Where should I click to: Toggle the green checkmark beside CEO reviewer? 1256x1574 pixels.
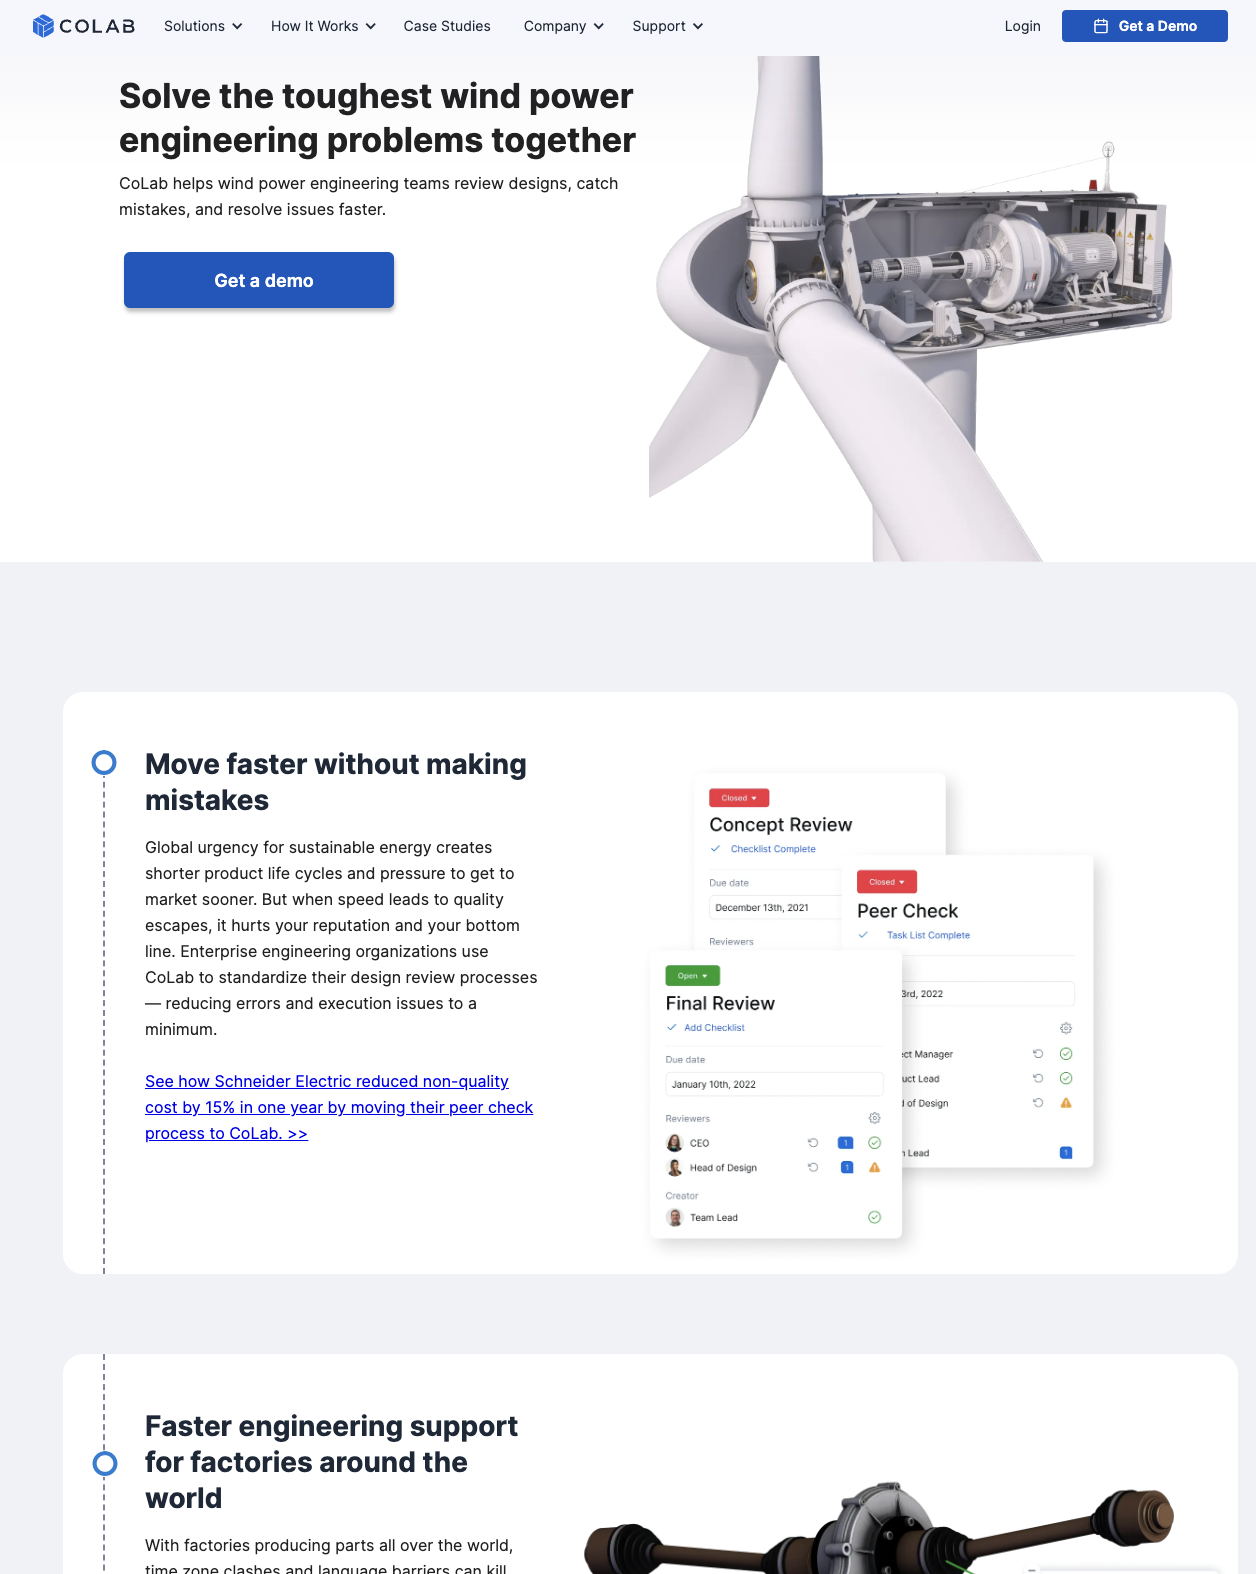874,1142
